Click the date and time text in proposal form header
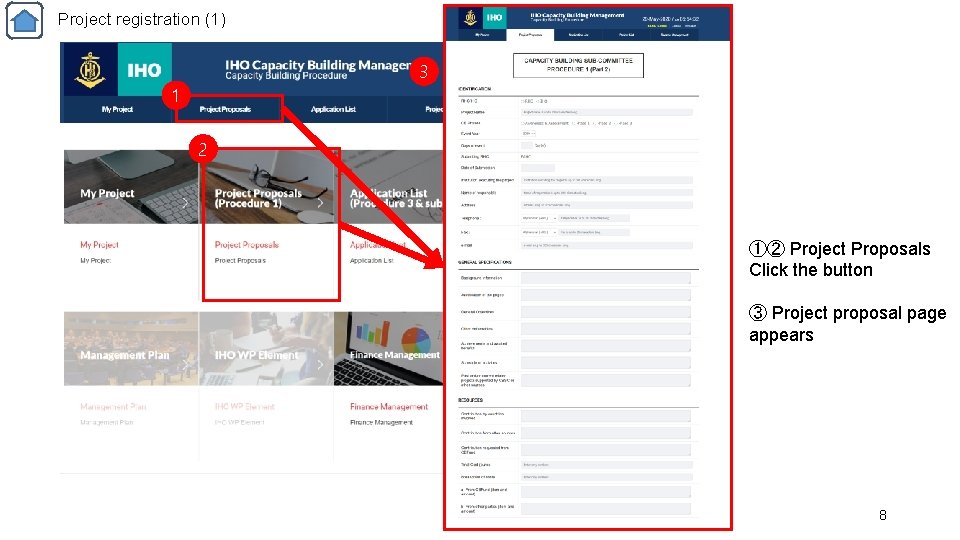 click(670, 19)
